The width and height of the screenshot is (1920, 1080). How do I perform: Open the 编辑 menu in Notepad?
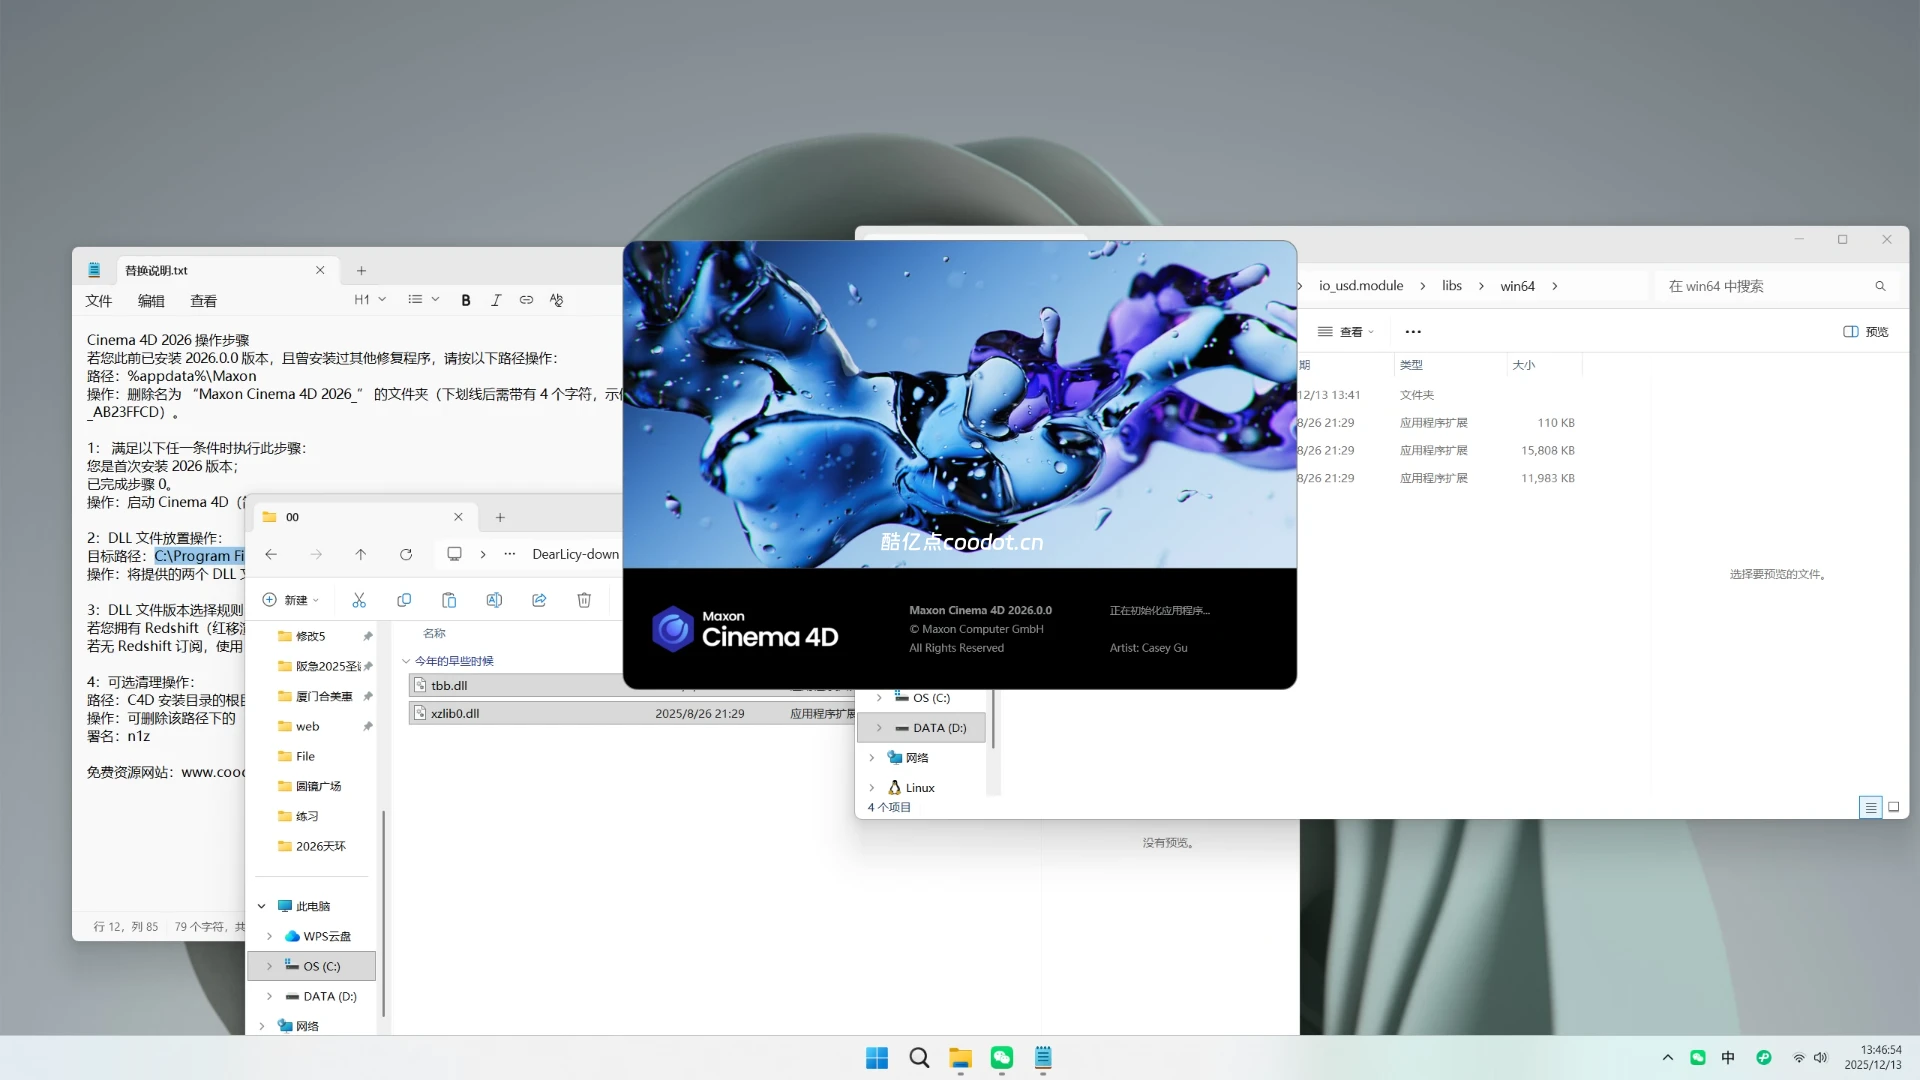coord(151,300)
